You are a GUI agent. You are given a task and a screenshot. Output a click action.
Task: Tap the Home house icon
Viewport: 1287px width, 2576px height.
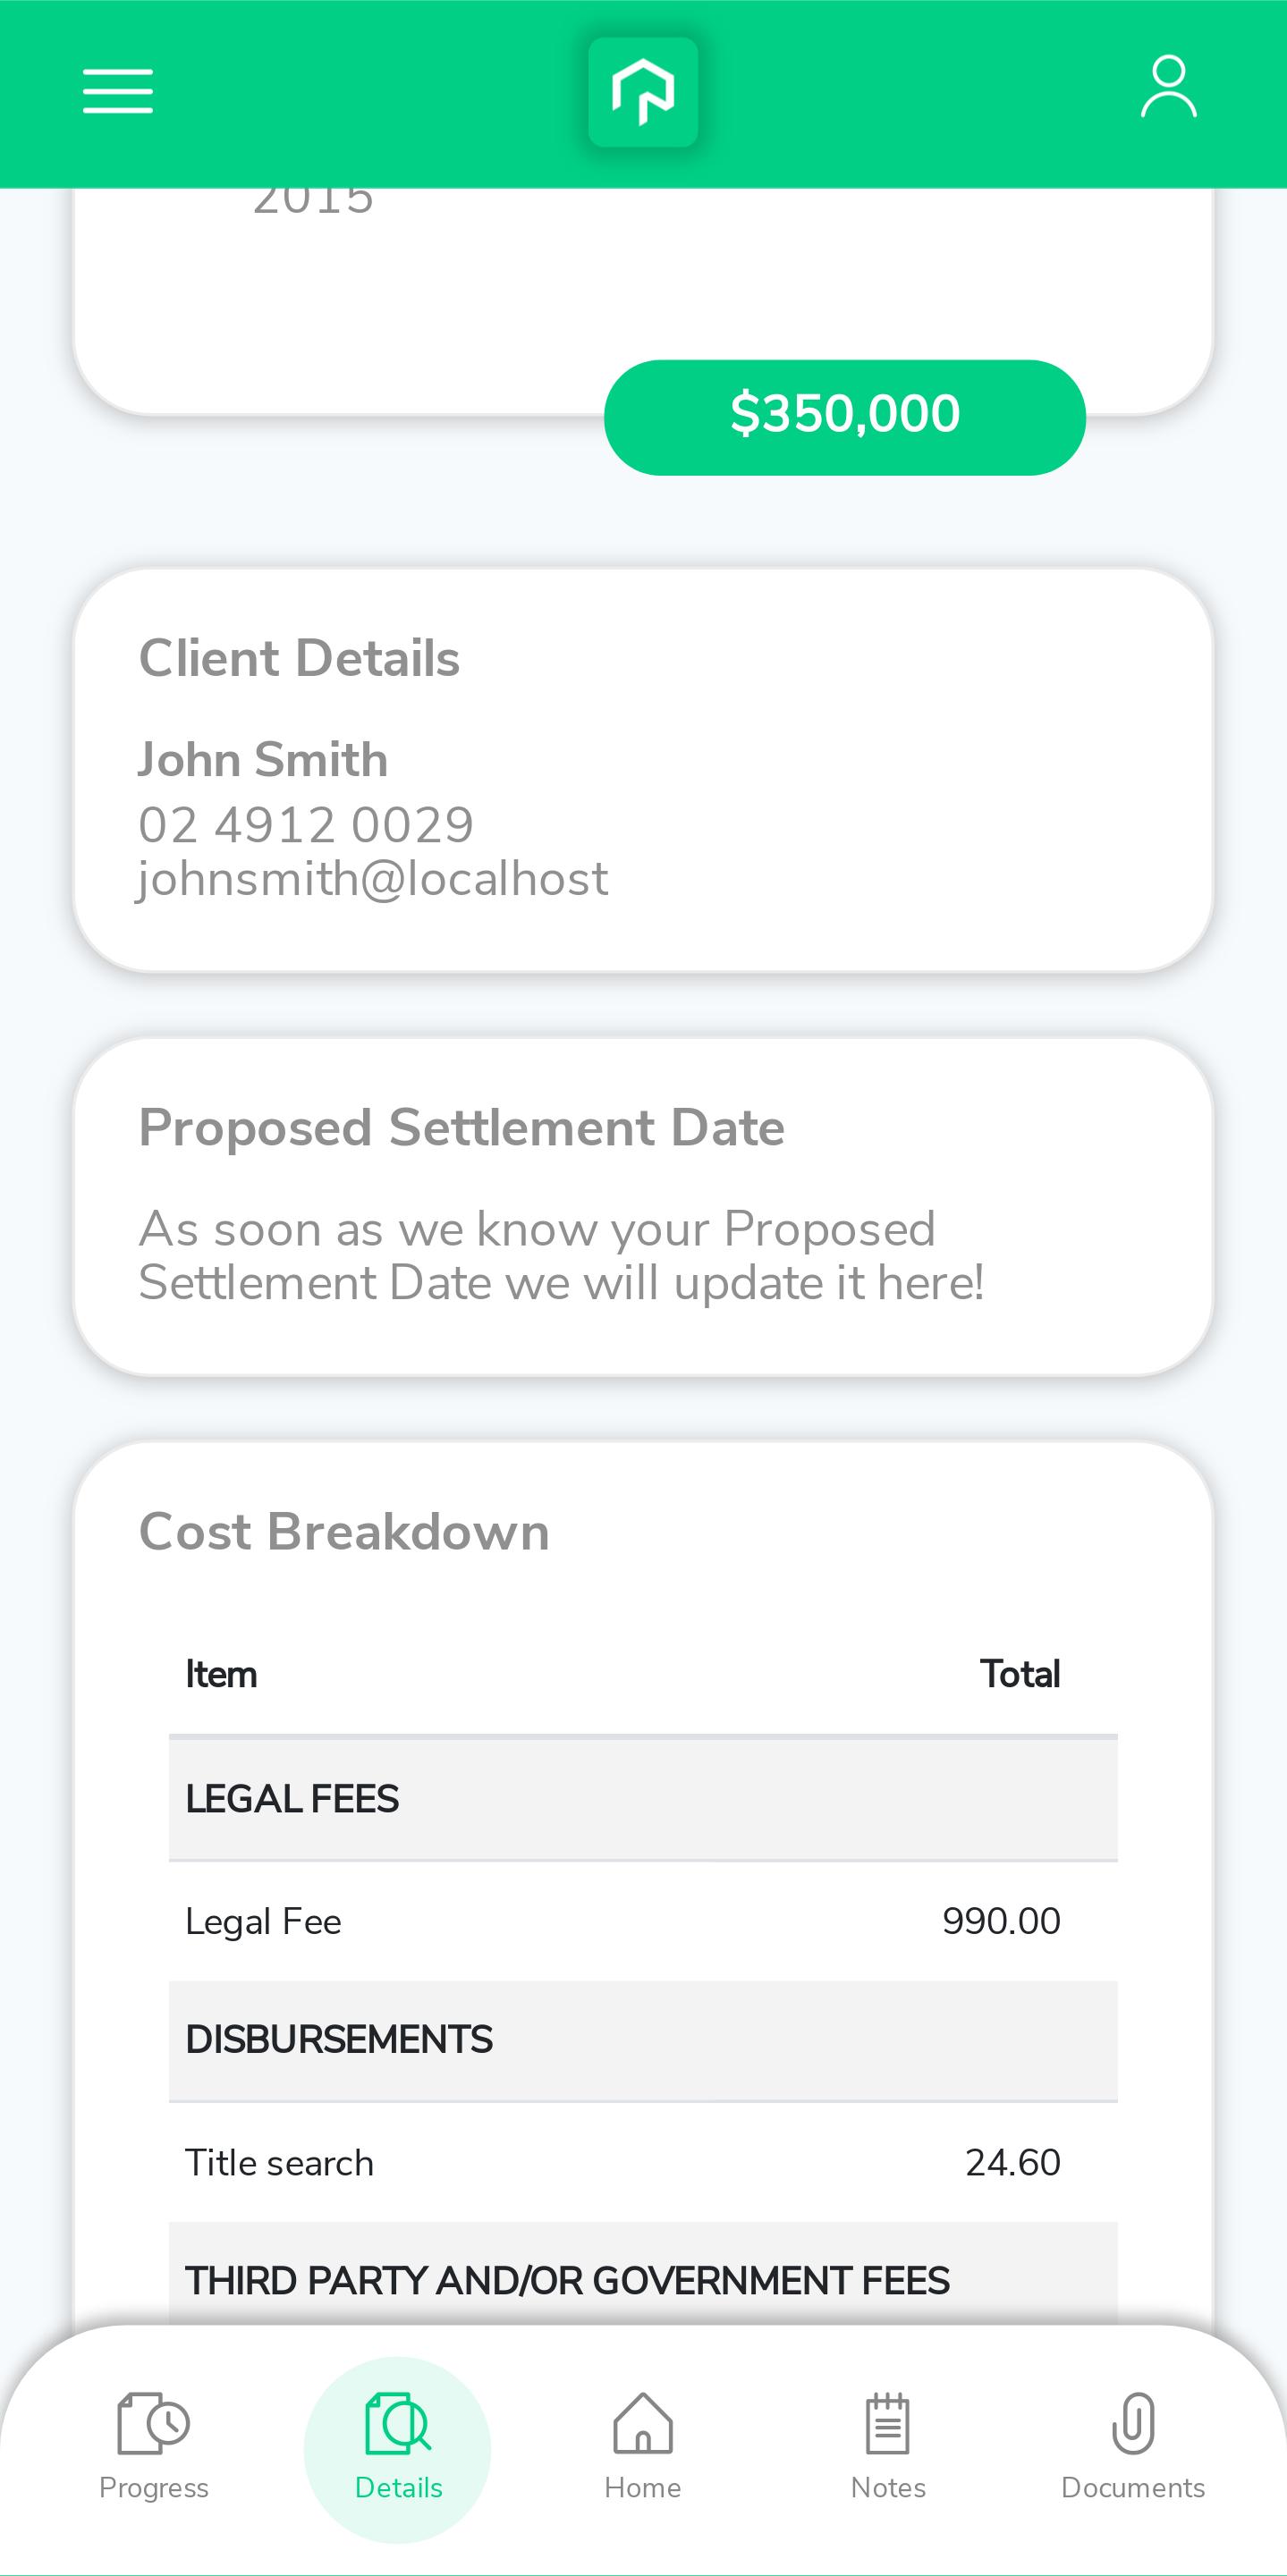(643, 2423)
